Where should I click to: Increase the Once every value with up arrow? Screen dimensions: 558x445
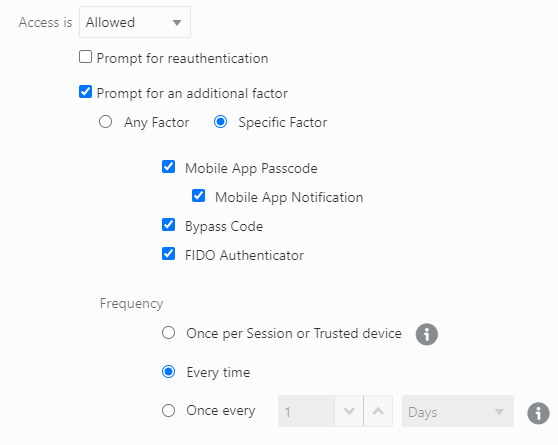click(378, 411)
